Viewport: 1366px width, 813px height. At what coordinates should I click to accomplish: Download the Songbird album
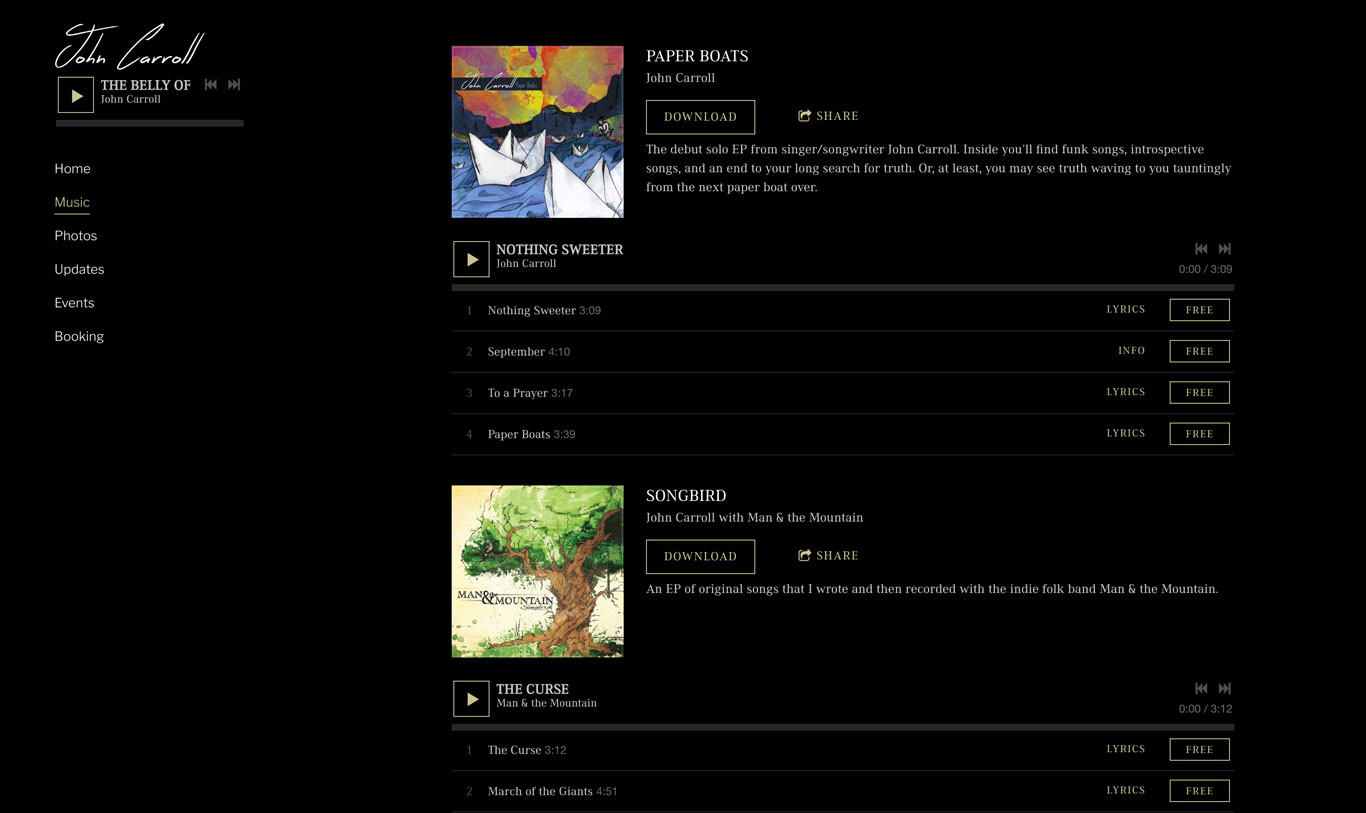[700, 557]
